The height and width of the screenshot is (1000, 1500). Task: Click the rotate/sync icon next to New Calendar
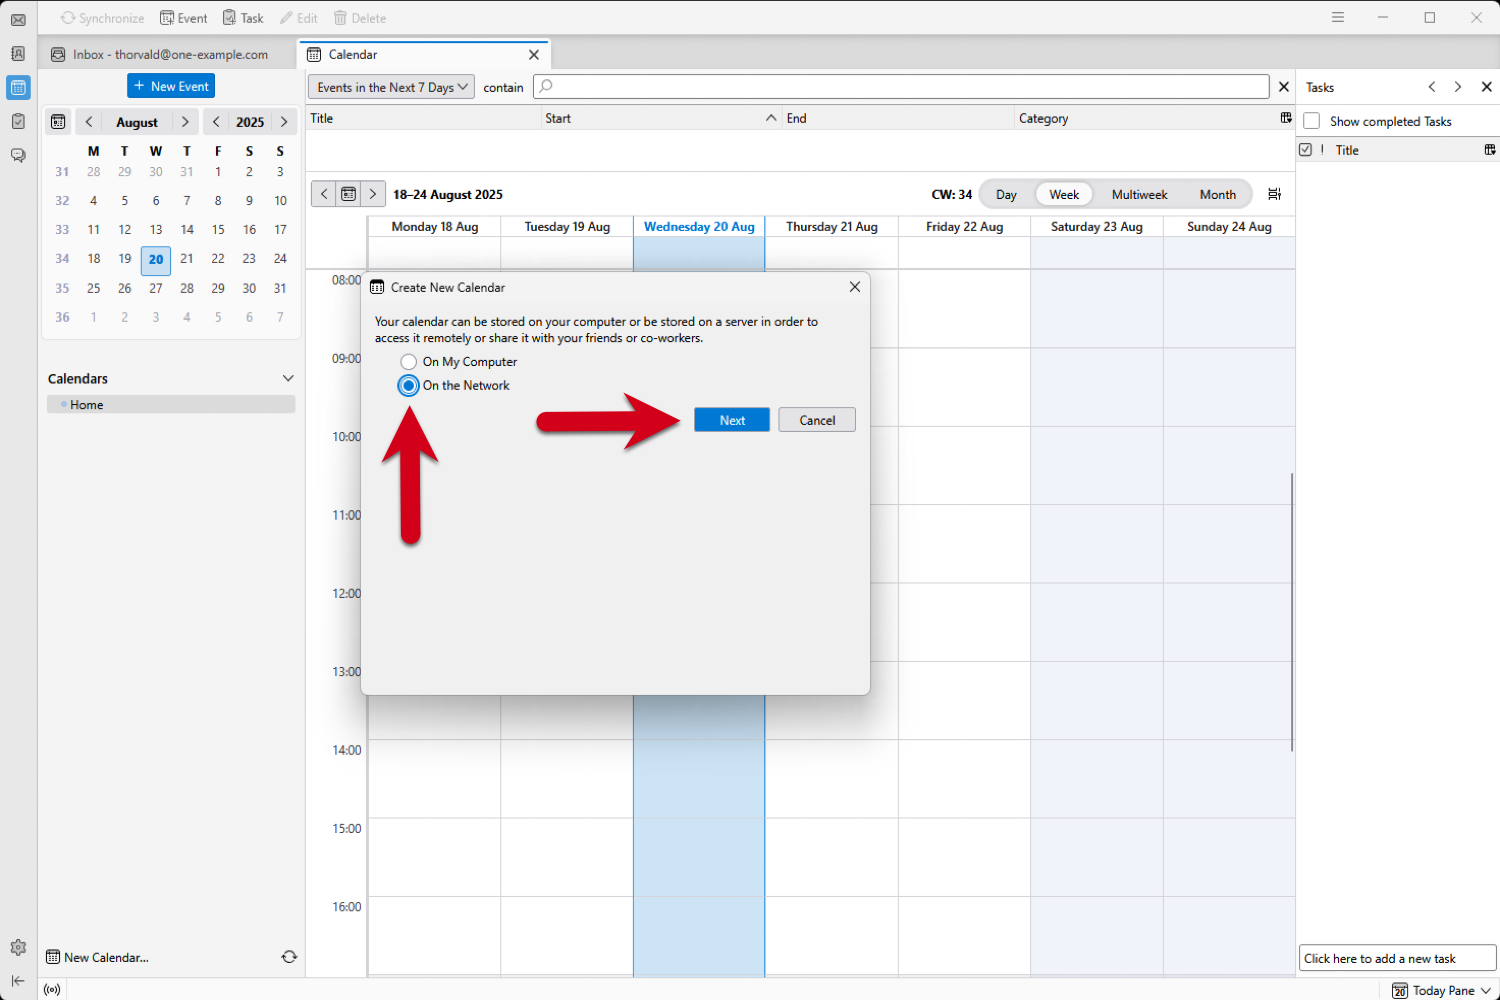(289, 957)
